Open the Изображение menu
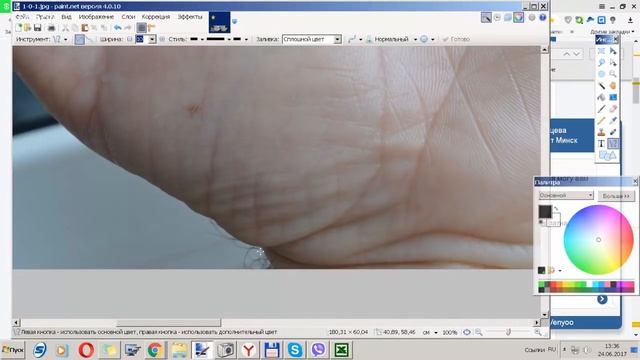640x360 pixels. coord(96,17)
